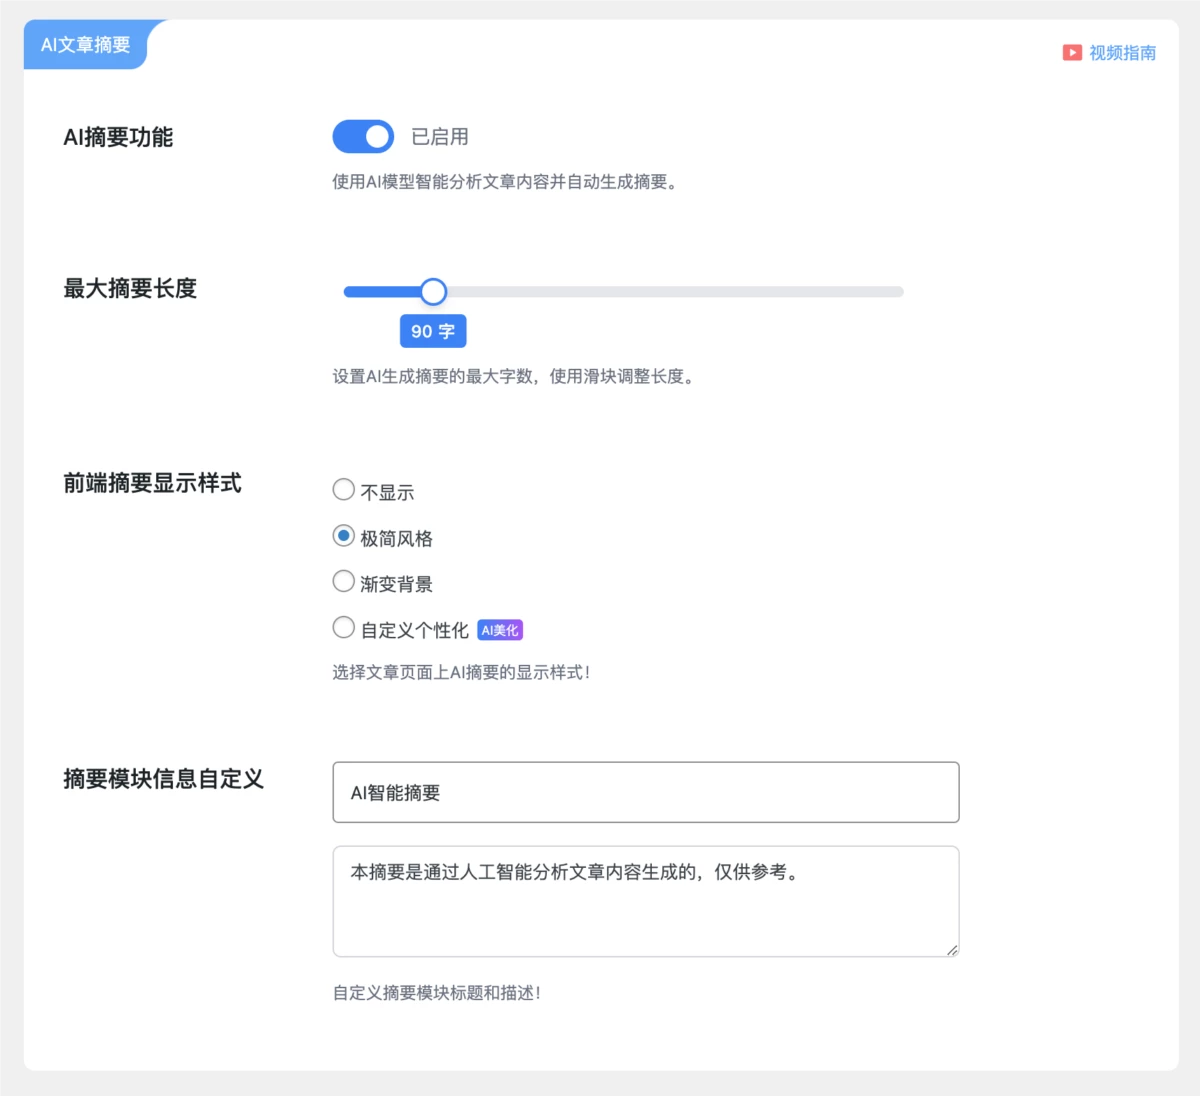Choose the 渐变背景 display style
The image size is (1200, 1096).
[x=344, y=582]
